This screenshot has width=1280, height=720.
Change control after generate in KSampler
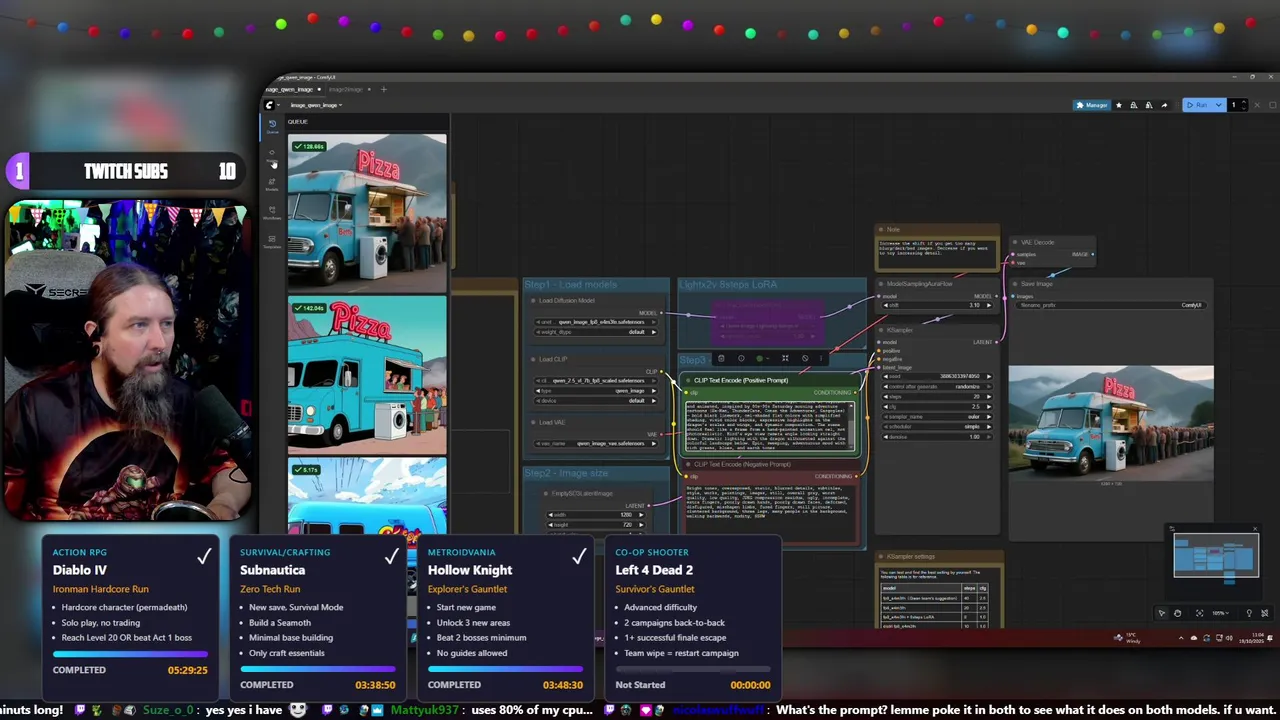937,386
